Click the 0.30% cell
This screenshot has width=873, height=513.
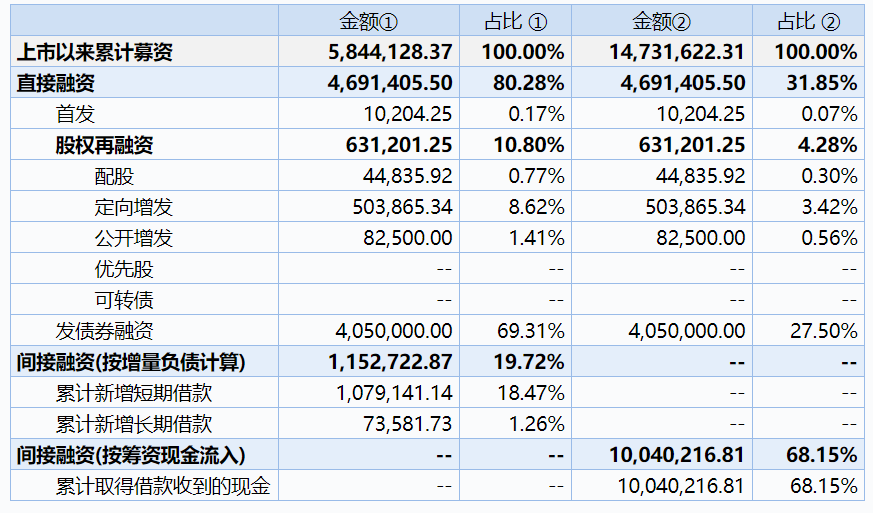pyautogui.click(x=830, y=177)
